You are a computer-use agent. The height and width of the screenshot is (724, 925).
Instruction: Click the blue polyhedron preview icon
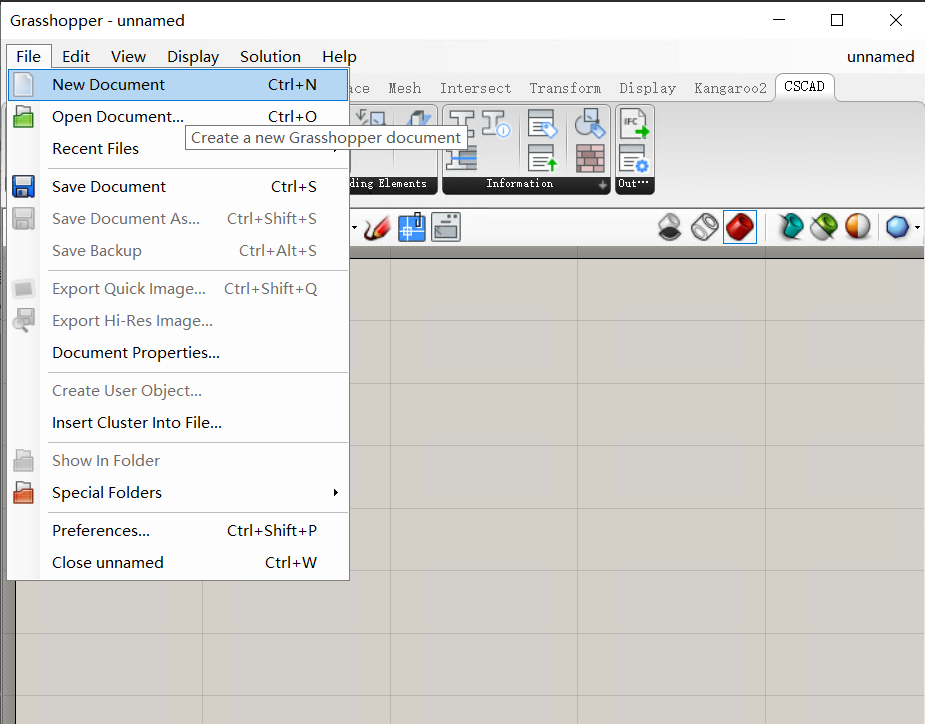[x=897, y=227]
